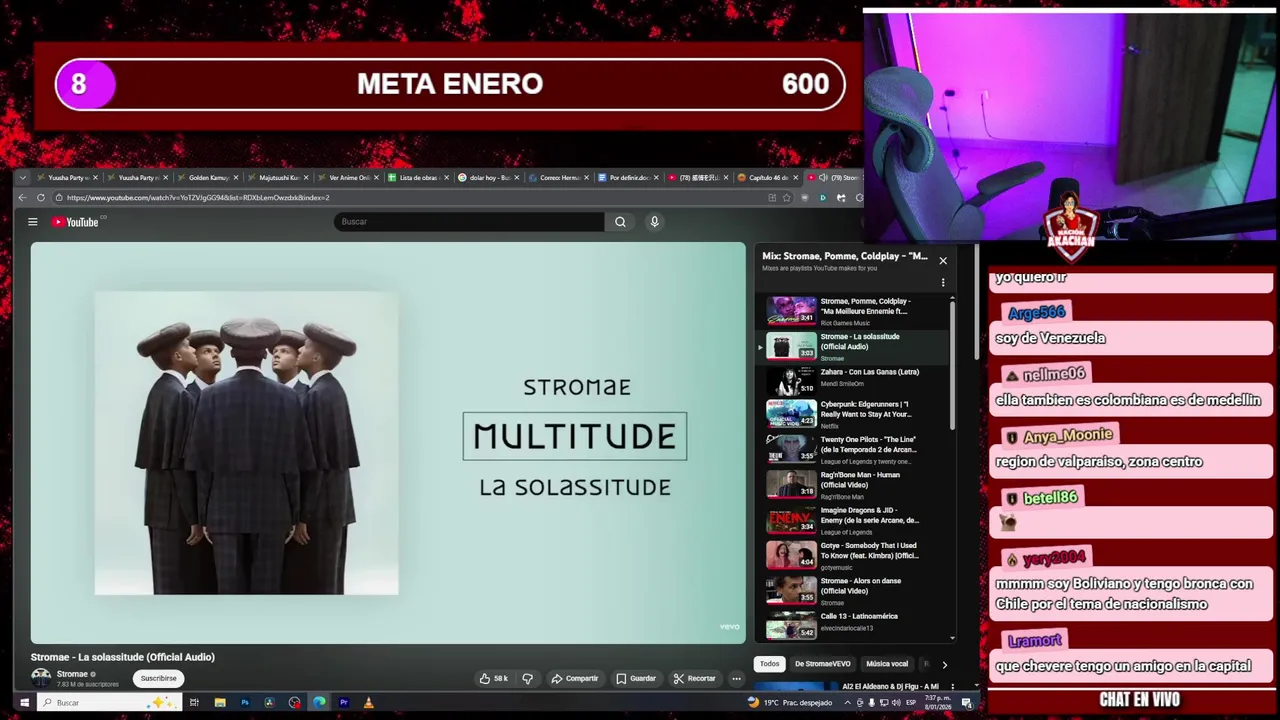Play Imagine Dragons Enemy from playlist

tap(853, 520)
